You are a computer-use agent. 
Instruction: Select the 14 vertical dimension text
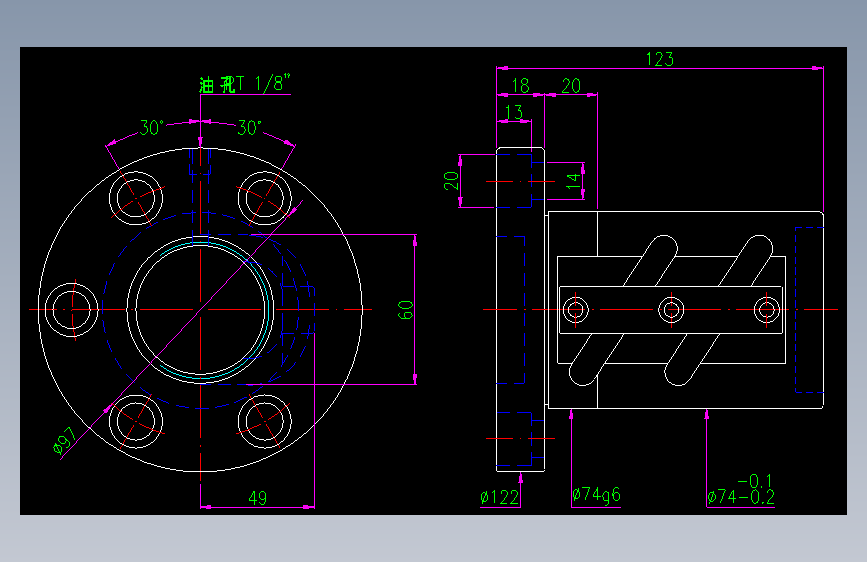tap(573, 181)
